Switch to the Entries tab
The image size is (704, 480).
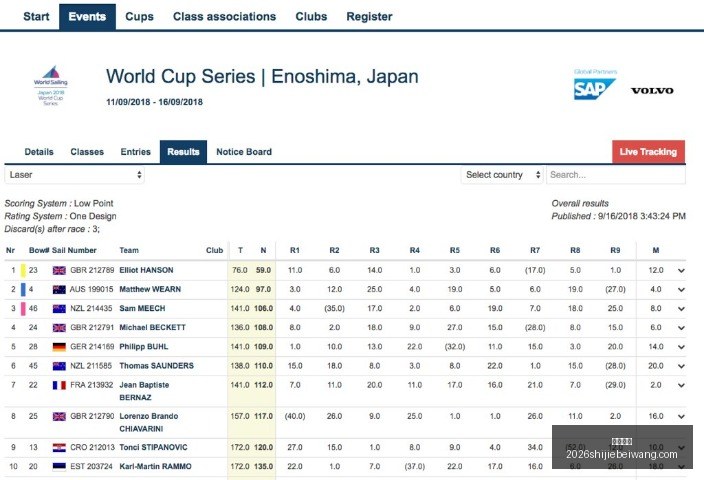(136, 152)
